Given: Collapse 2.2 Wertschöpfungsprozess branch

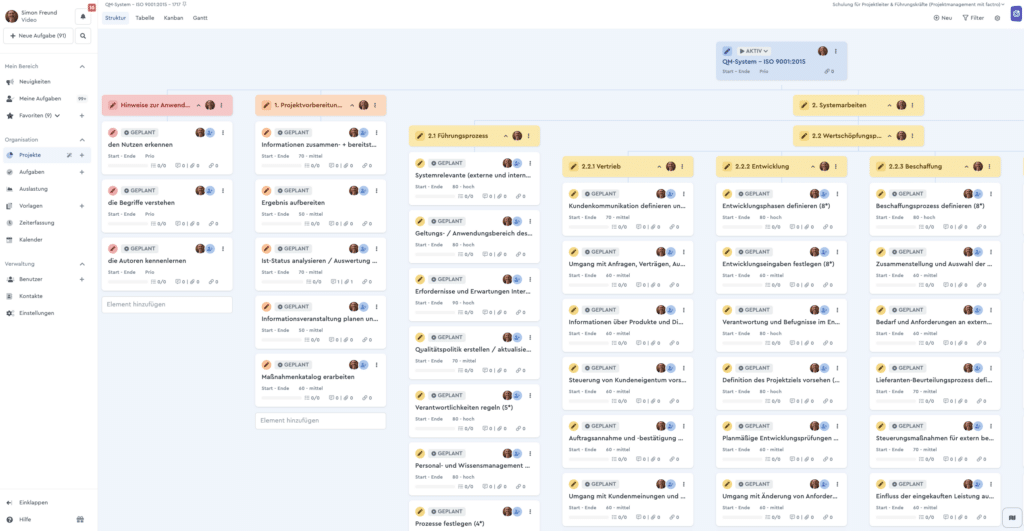Looking at the screenshot, I should (889, 136).
